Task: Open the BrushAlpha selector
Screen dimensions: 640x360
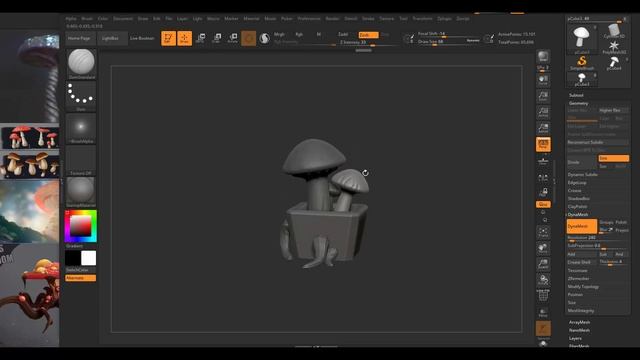Action: click(81, 128)
